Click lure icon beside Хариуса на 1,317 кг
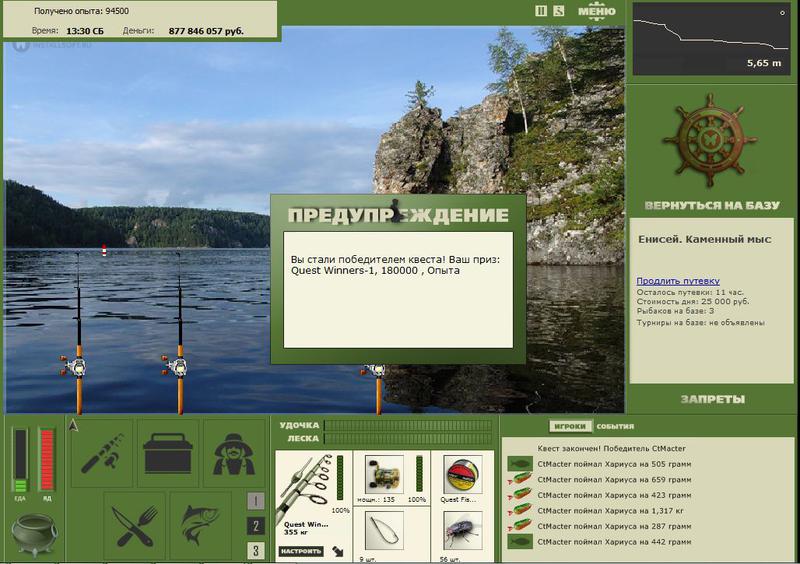This screenshot has height=564, width=800. tap(520, 510)
